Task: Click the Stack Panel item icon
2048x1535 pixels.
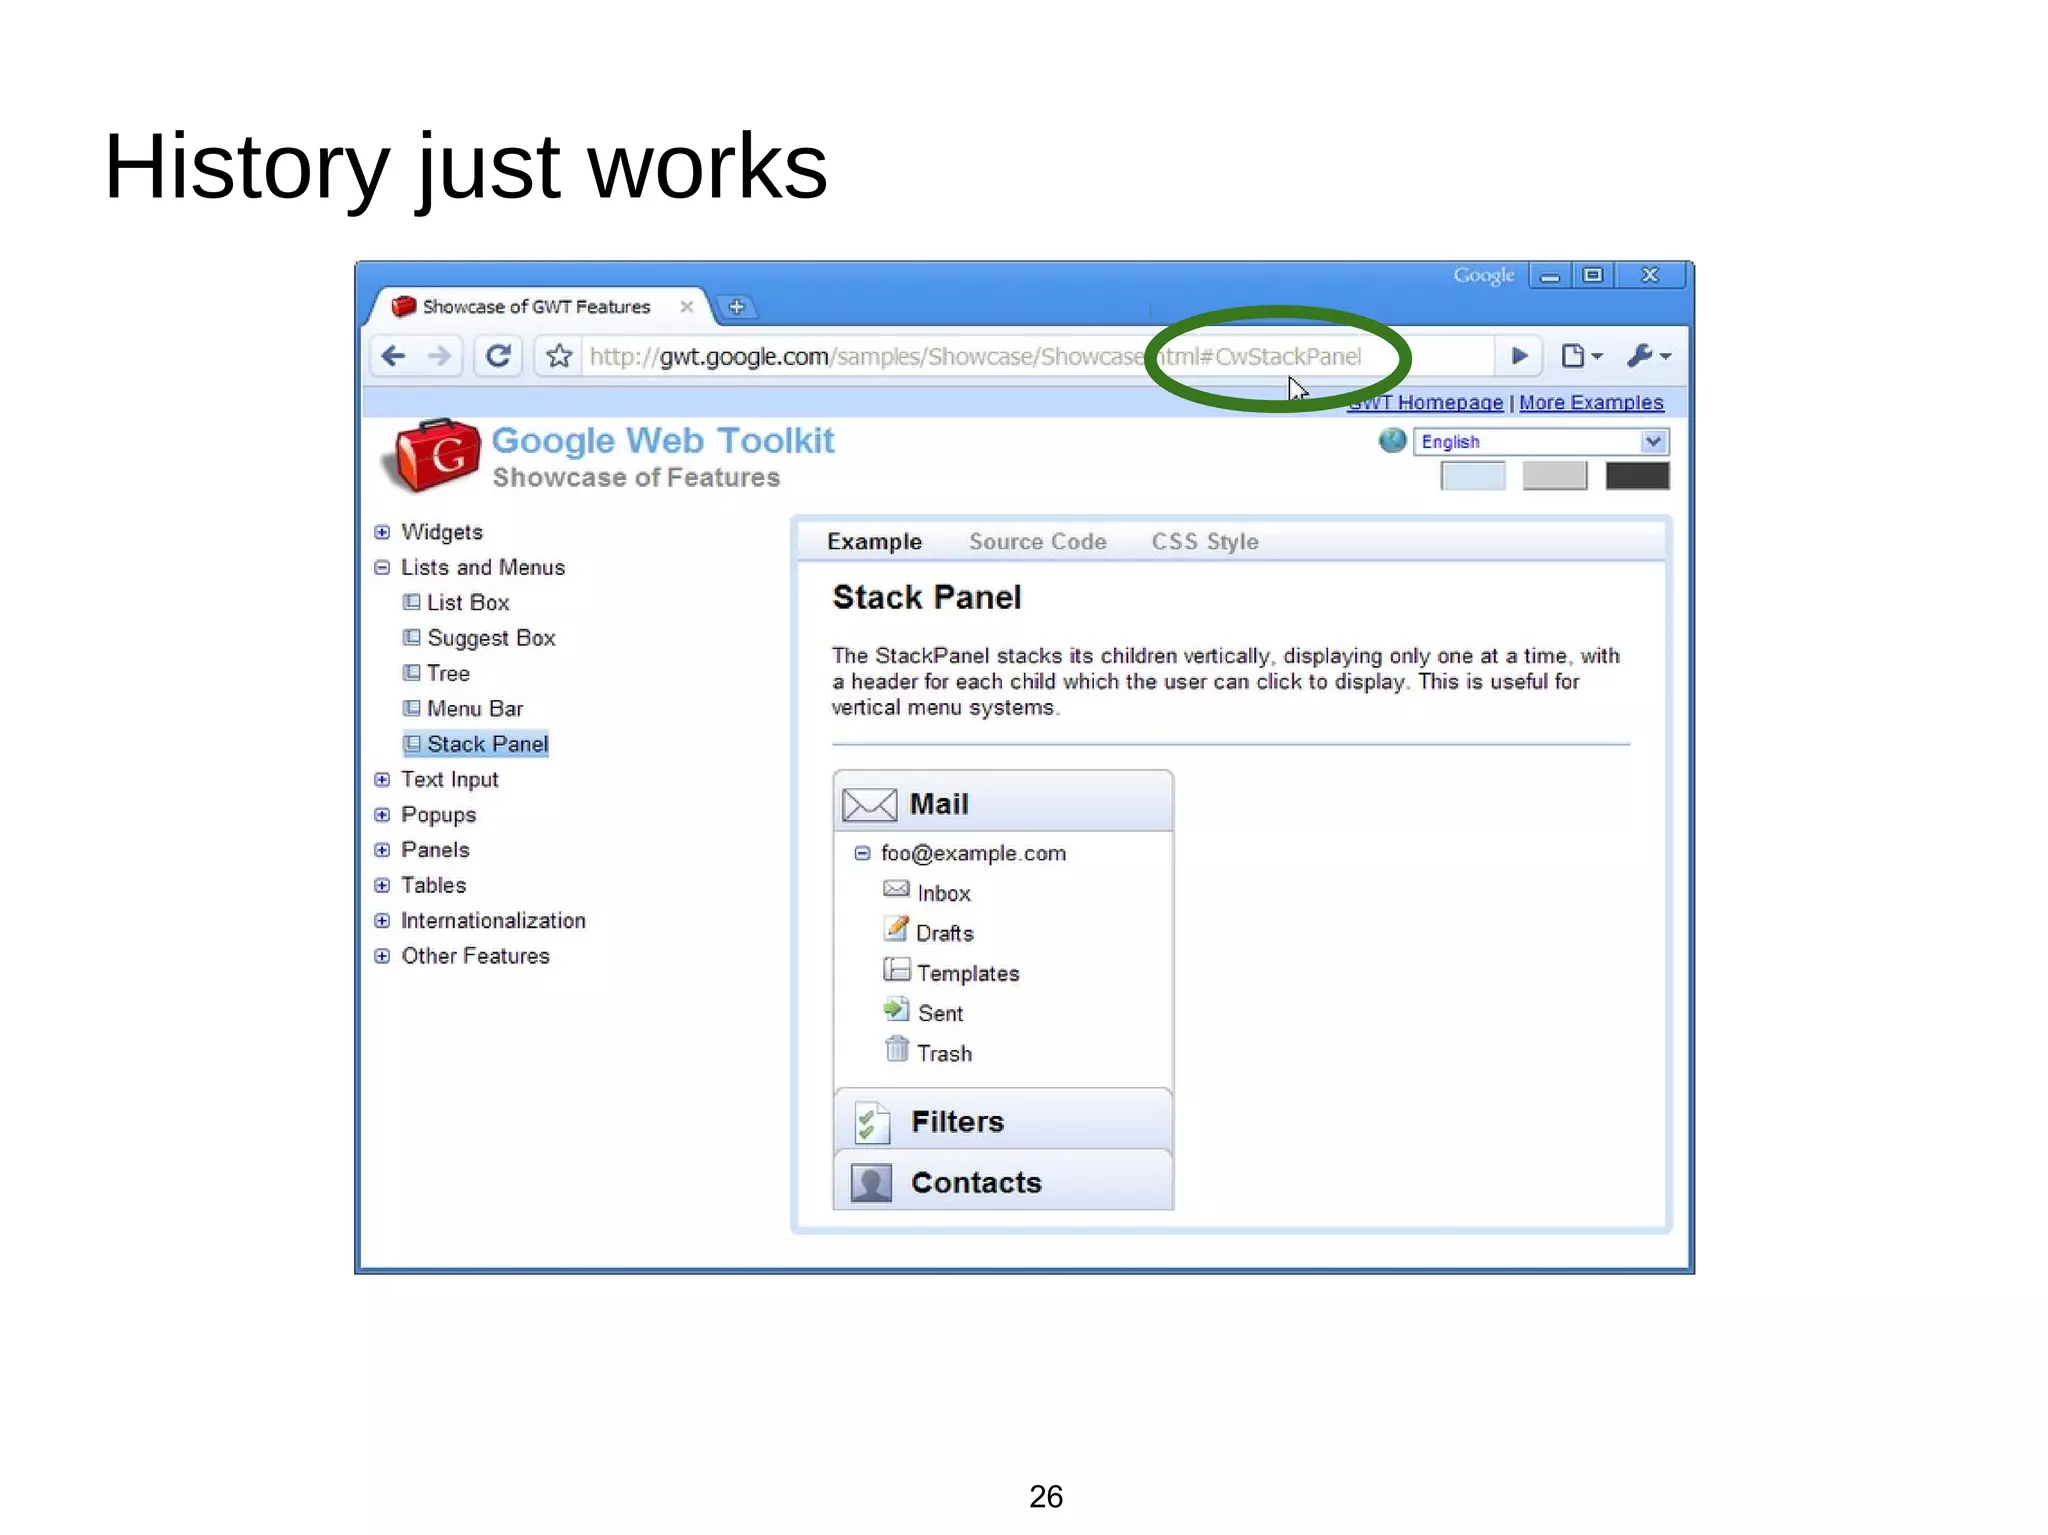Action: [412, 743]
